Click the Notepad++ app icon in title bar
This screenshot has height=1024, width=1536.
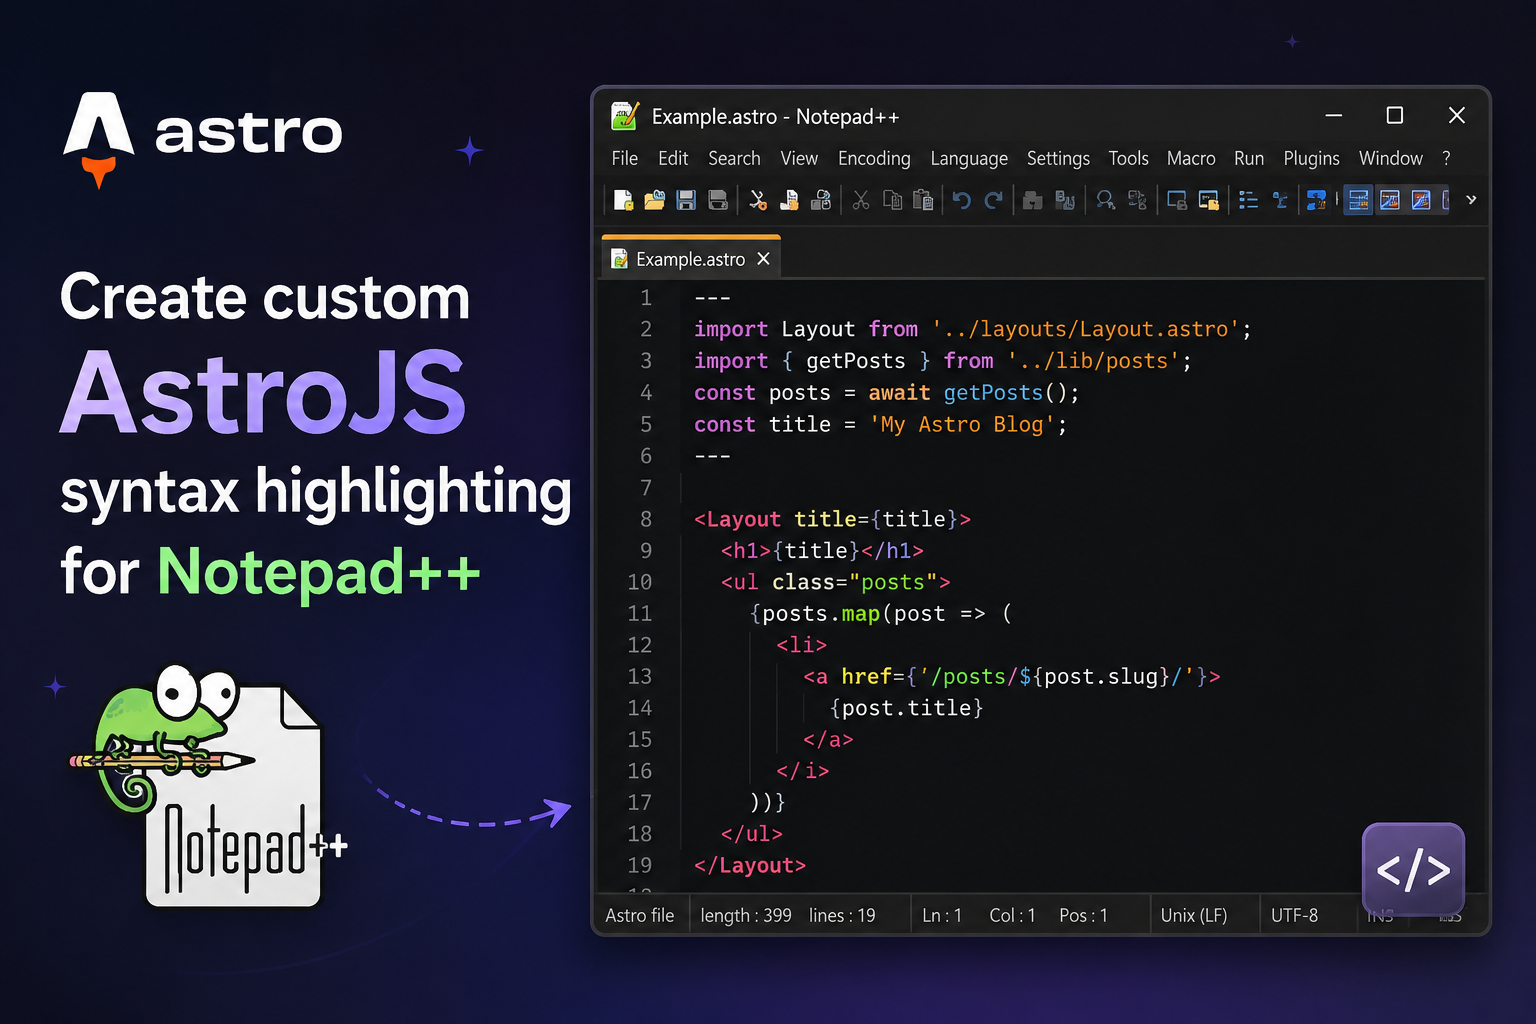pos(625,116)
